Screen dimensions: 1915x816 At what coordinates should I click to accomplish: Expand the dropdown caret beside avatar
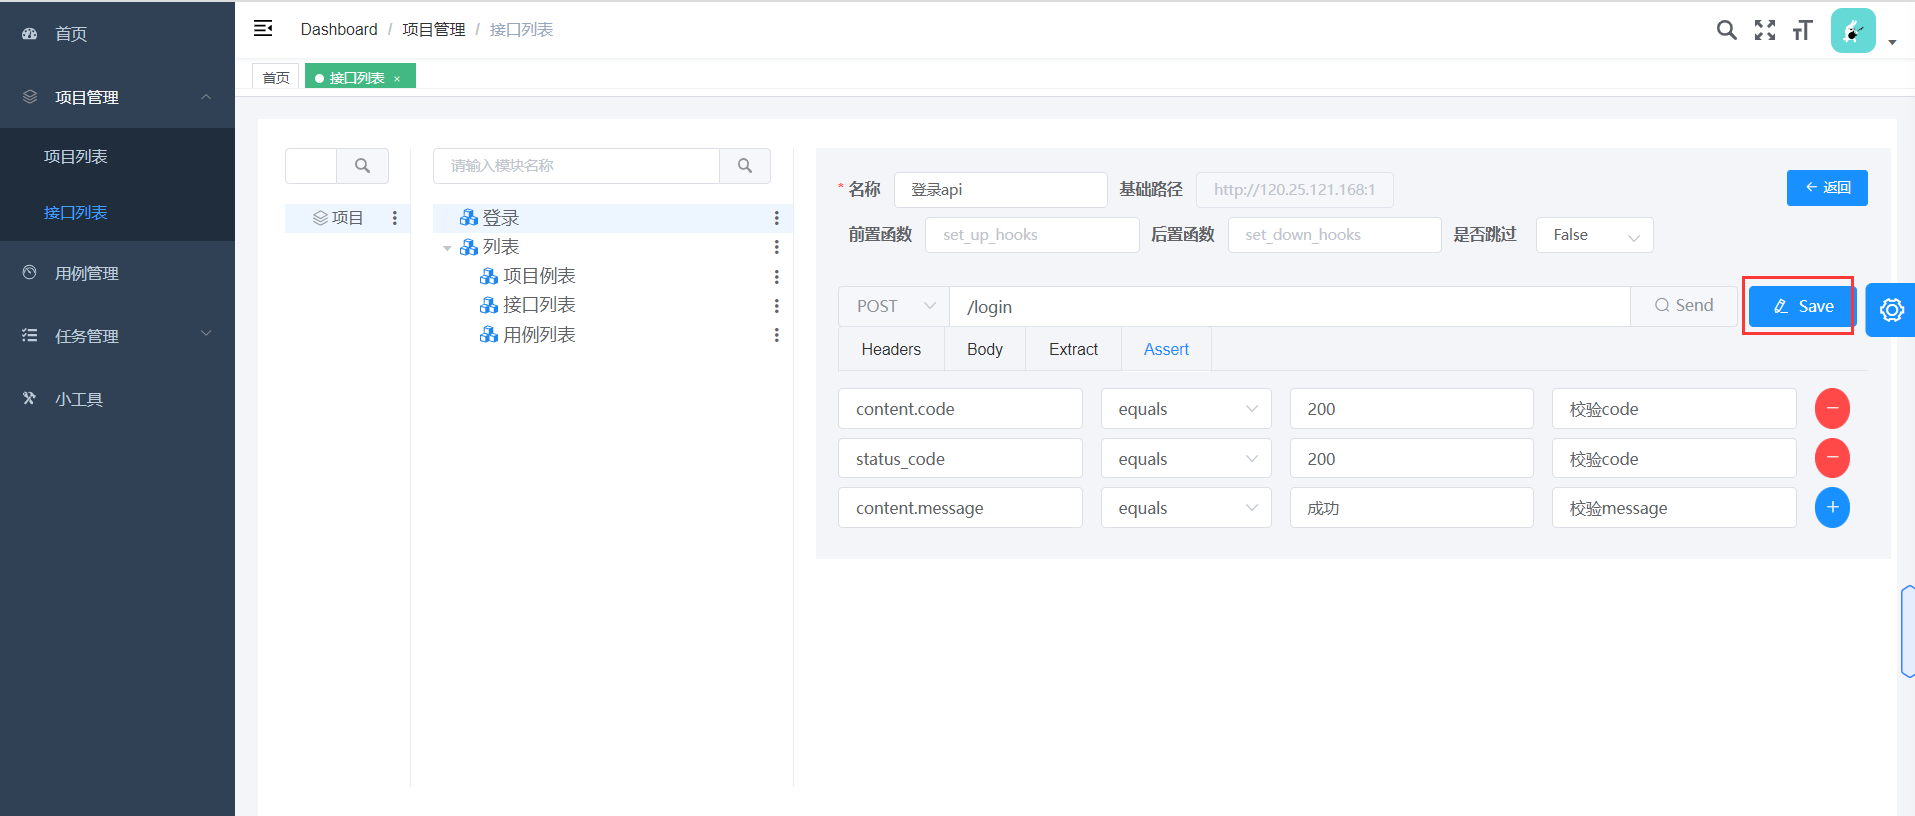pos(1892,42)
